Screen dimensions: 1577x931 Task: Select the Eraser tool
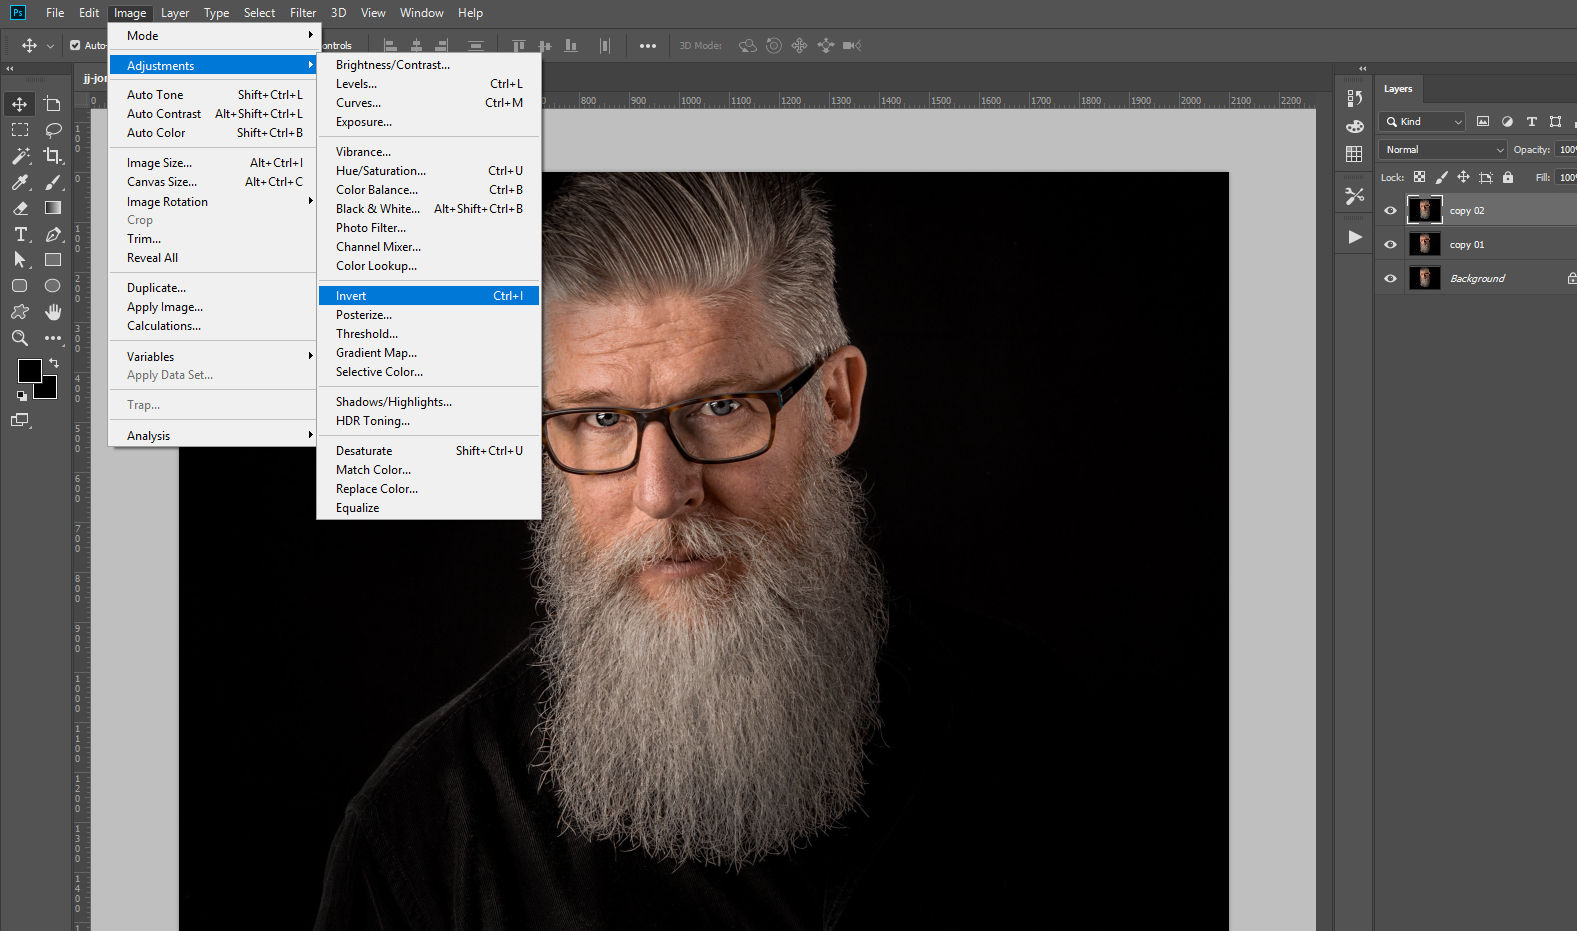pyautogui.click(x=20, y=208)
